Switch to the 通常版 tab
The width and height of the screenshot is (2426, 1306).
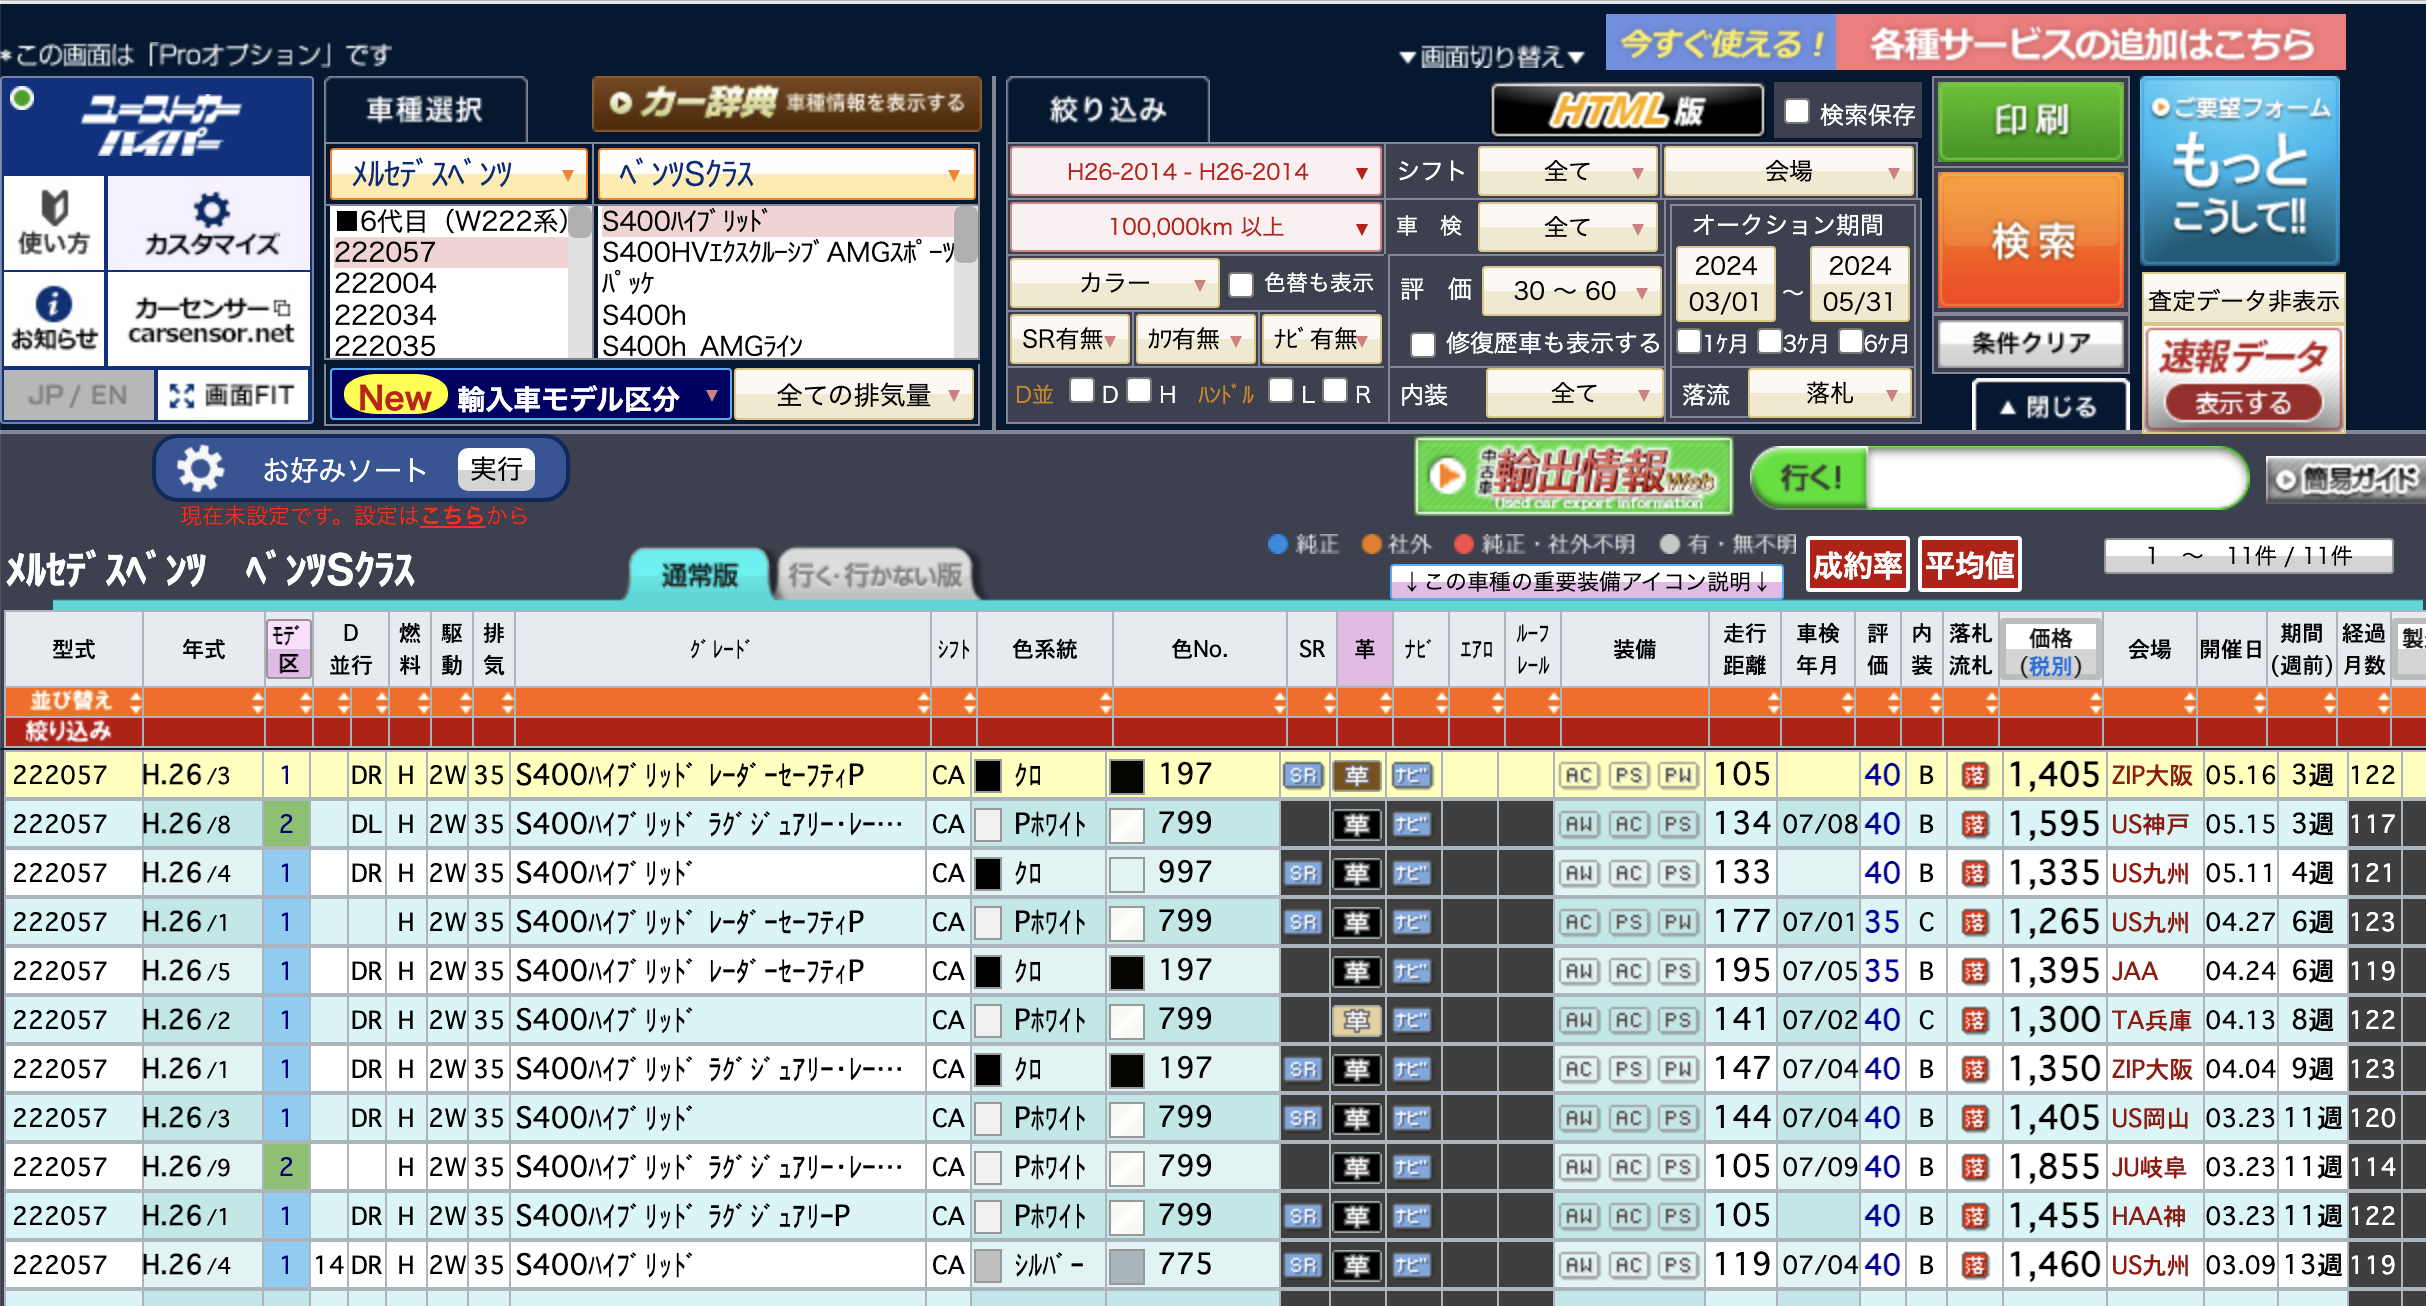(699, 575)
